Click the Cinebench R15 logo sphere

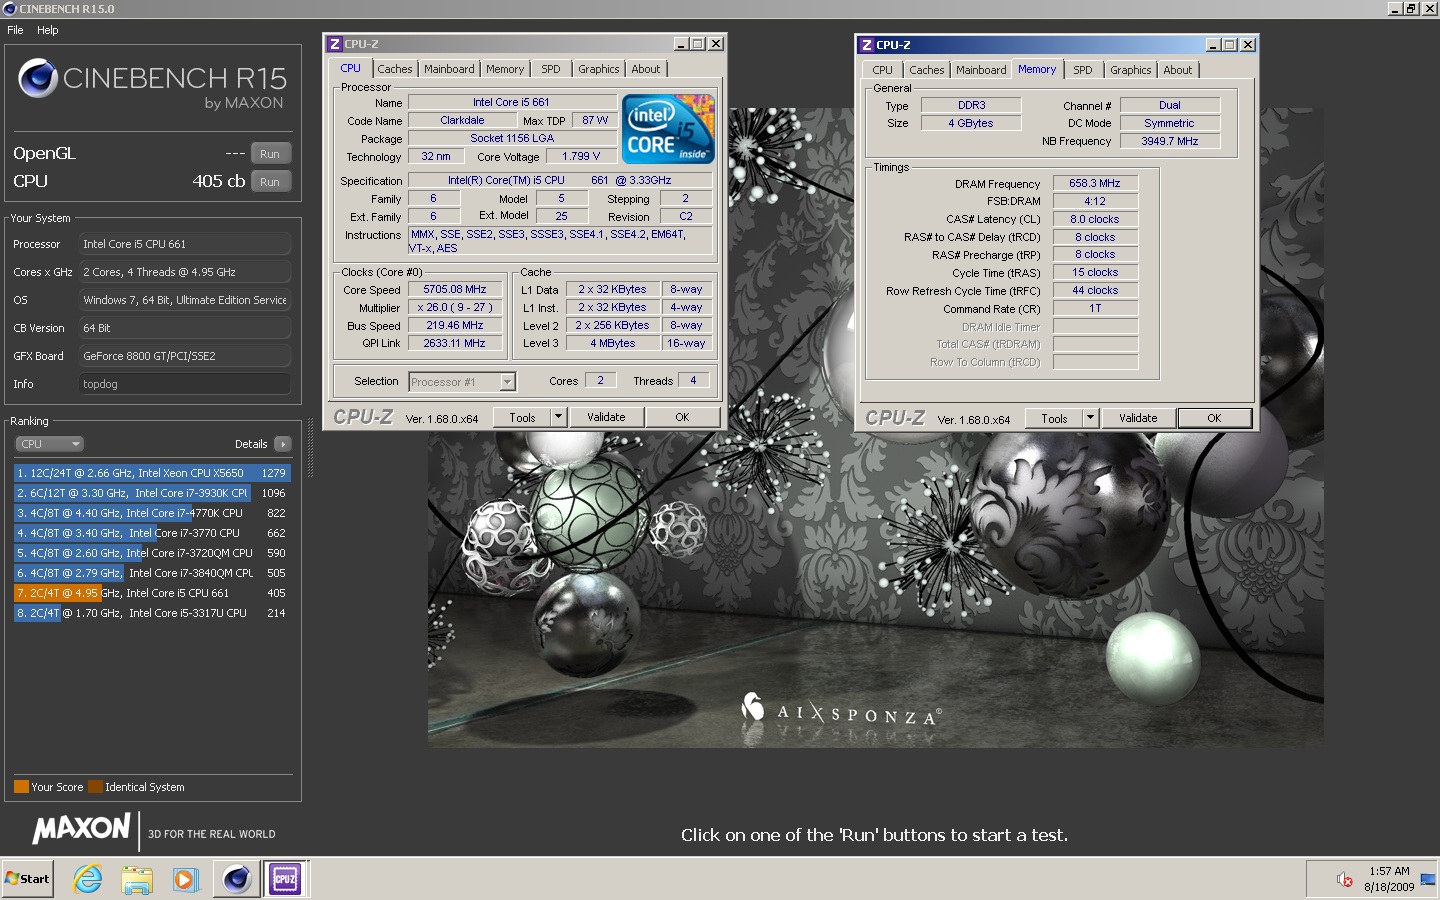pos(38,78)
